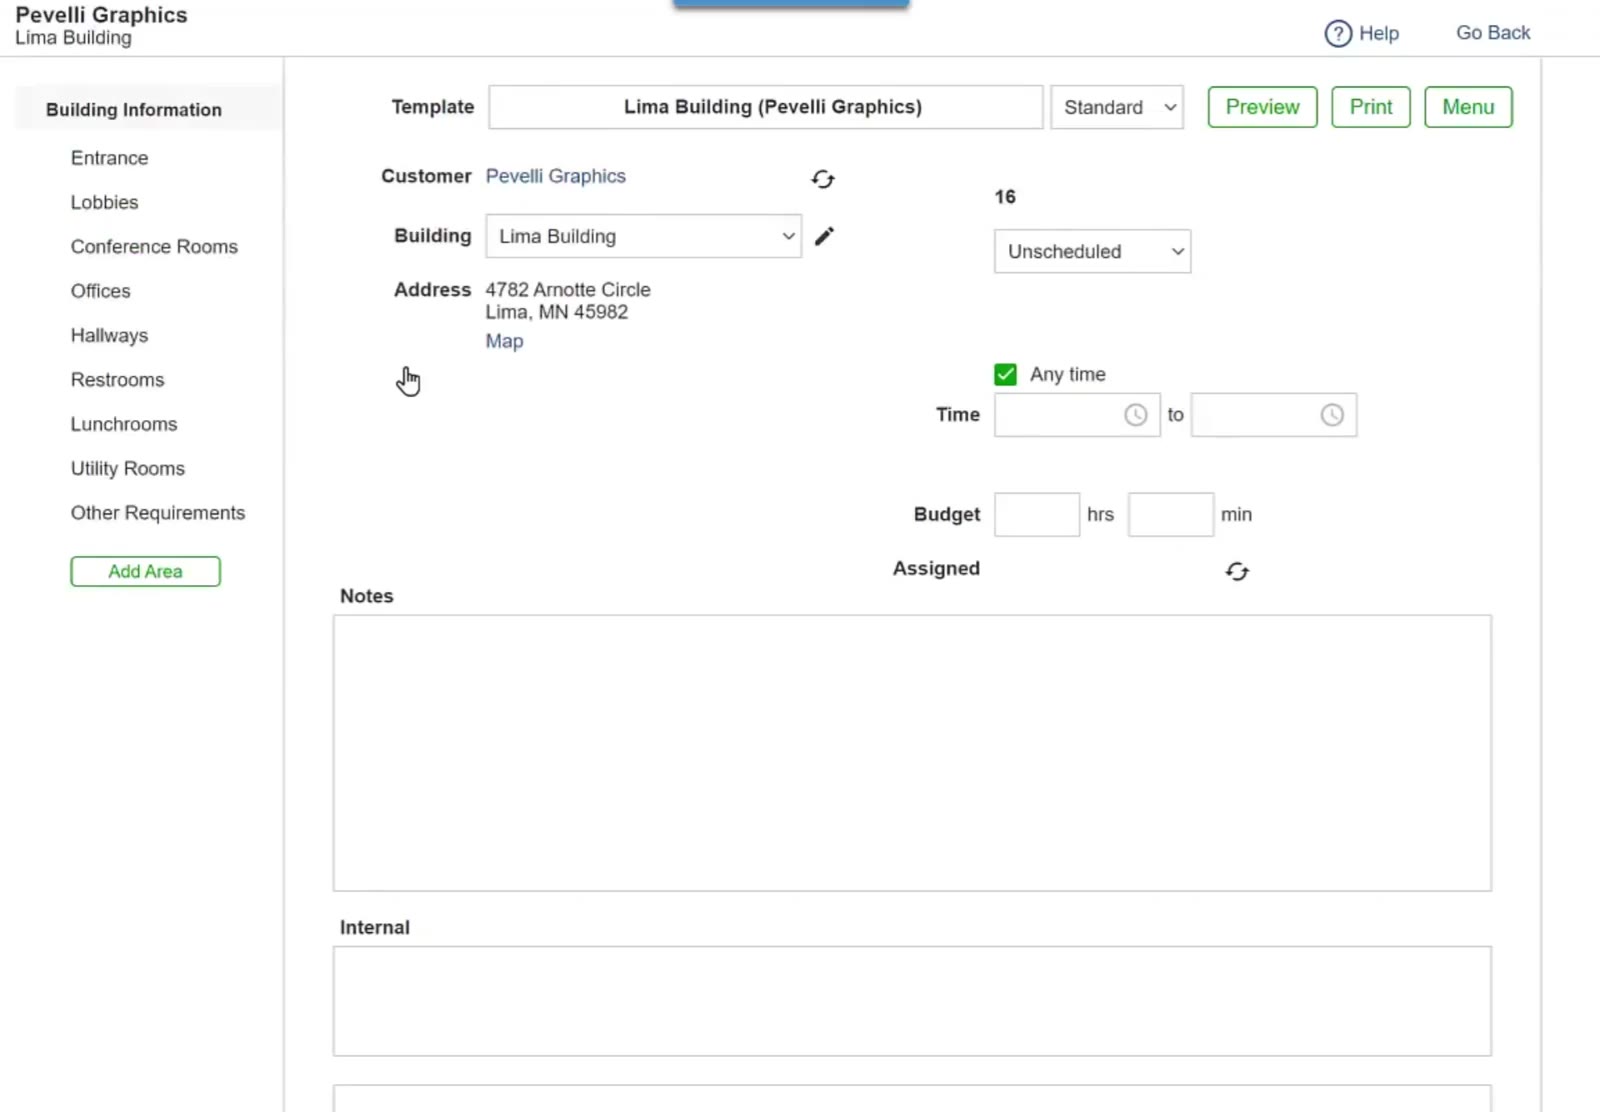Open the Unscheduled status dropdown
The width and height of the screenshot is (1600, 1112).
[x=1092, y=251]
